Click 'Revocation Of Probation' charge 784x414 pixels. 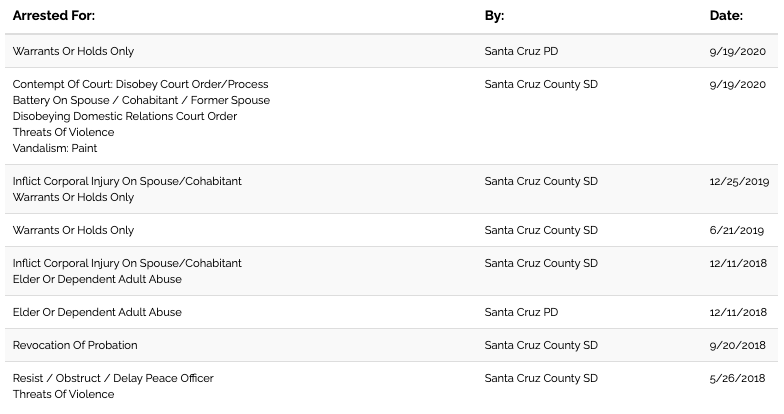tap(75, 345)
